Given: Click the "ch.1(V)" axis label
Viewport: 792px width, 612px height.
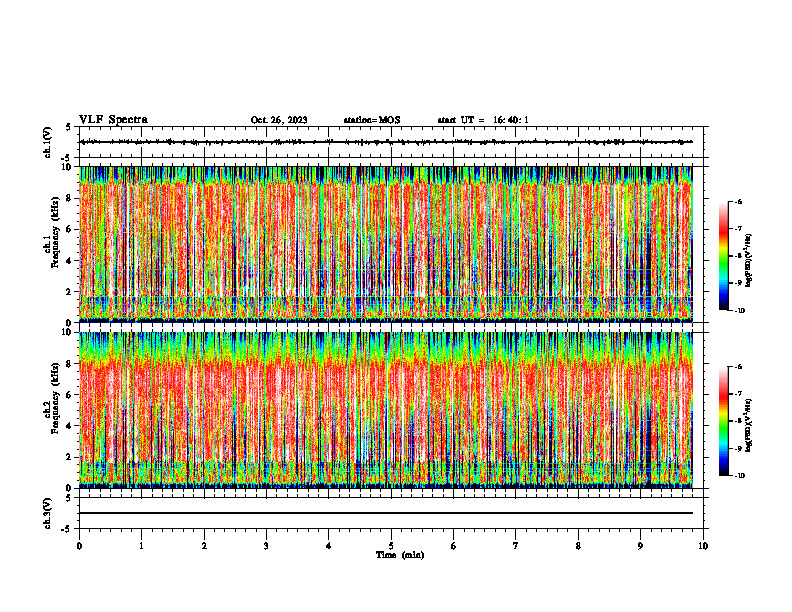Looking at the screenshot, I should (x=48, y=142).
